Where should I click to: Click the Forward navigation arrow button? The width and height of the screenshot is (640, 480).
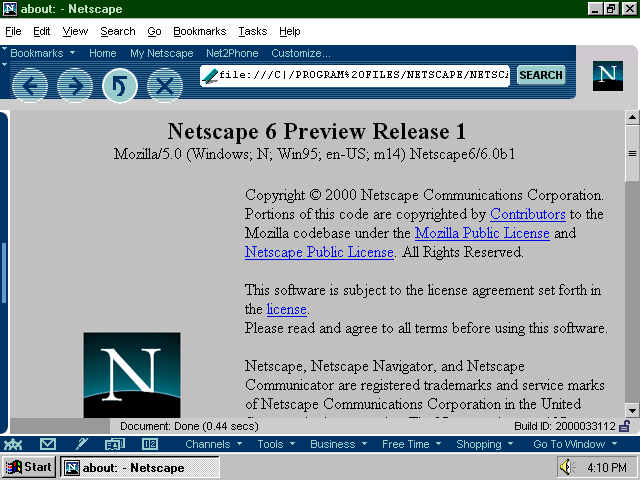(x=74, y=86)
